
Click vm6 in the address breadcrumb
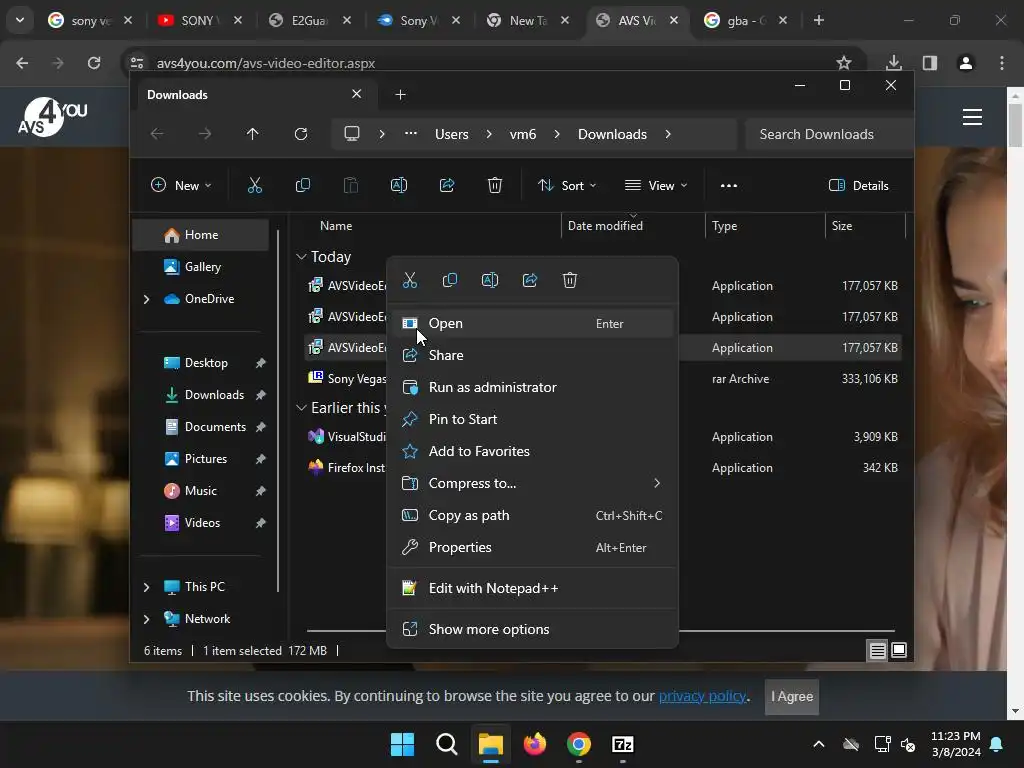[x=522, y=134]
